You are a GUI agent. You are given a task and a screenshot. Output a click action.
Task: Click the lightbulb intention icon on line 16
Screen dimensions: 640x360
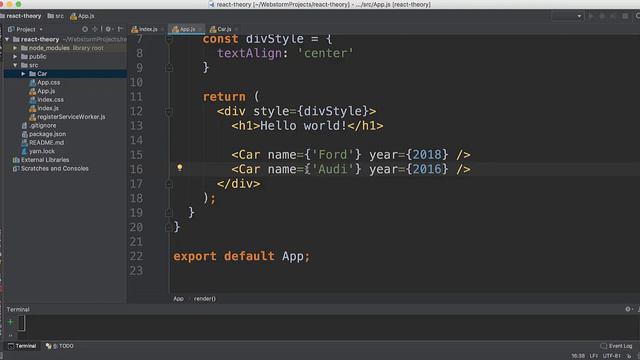tap(180, 168)
